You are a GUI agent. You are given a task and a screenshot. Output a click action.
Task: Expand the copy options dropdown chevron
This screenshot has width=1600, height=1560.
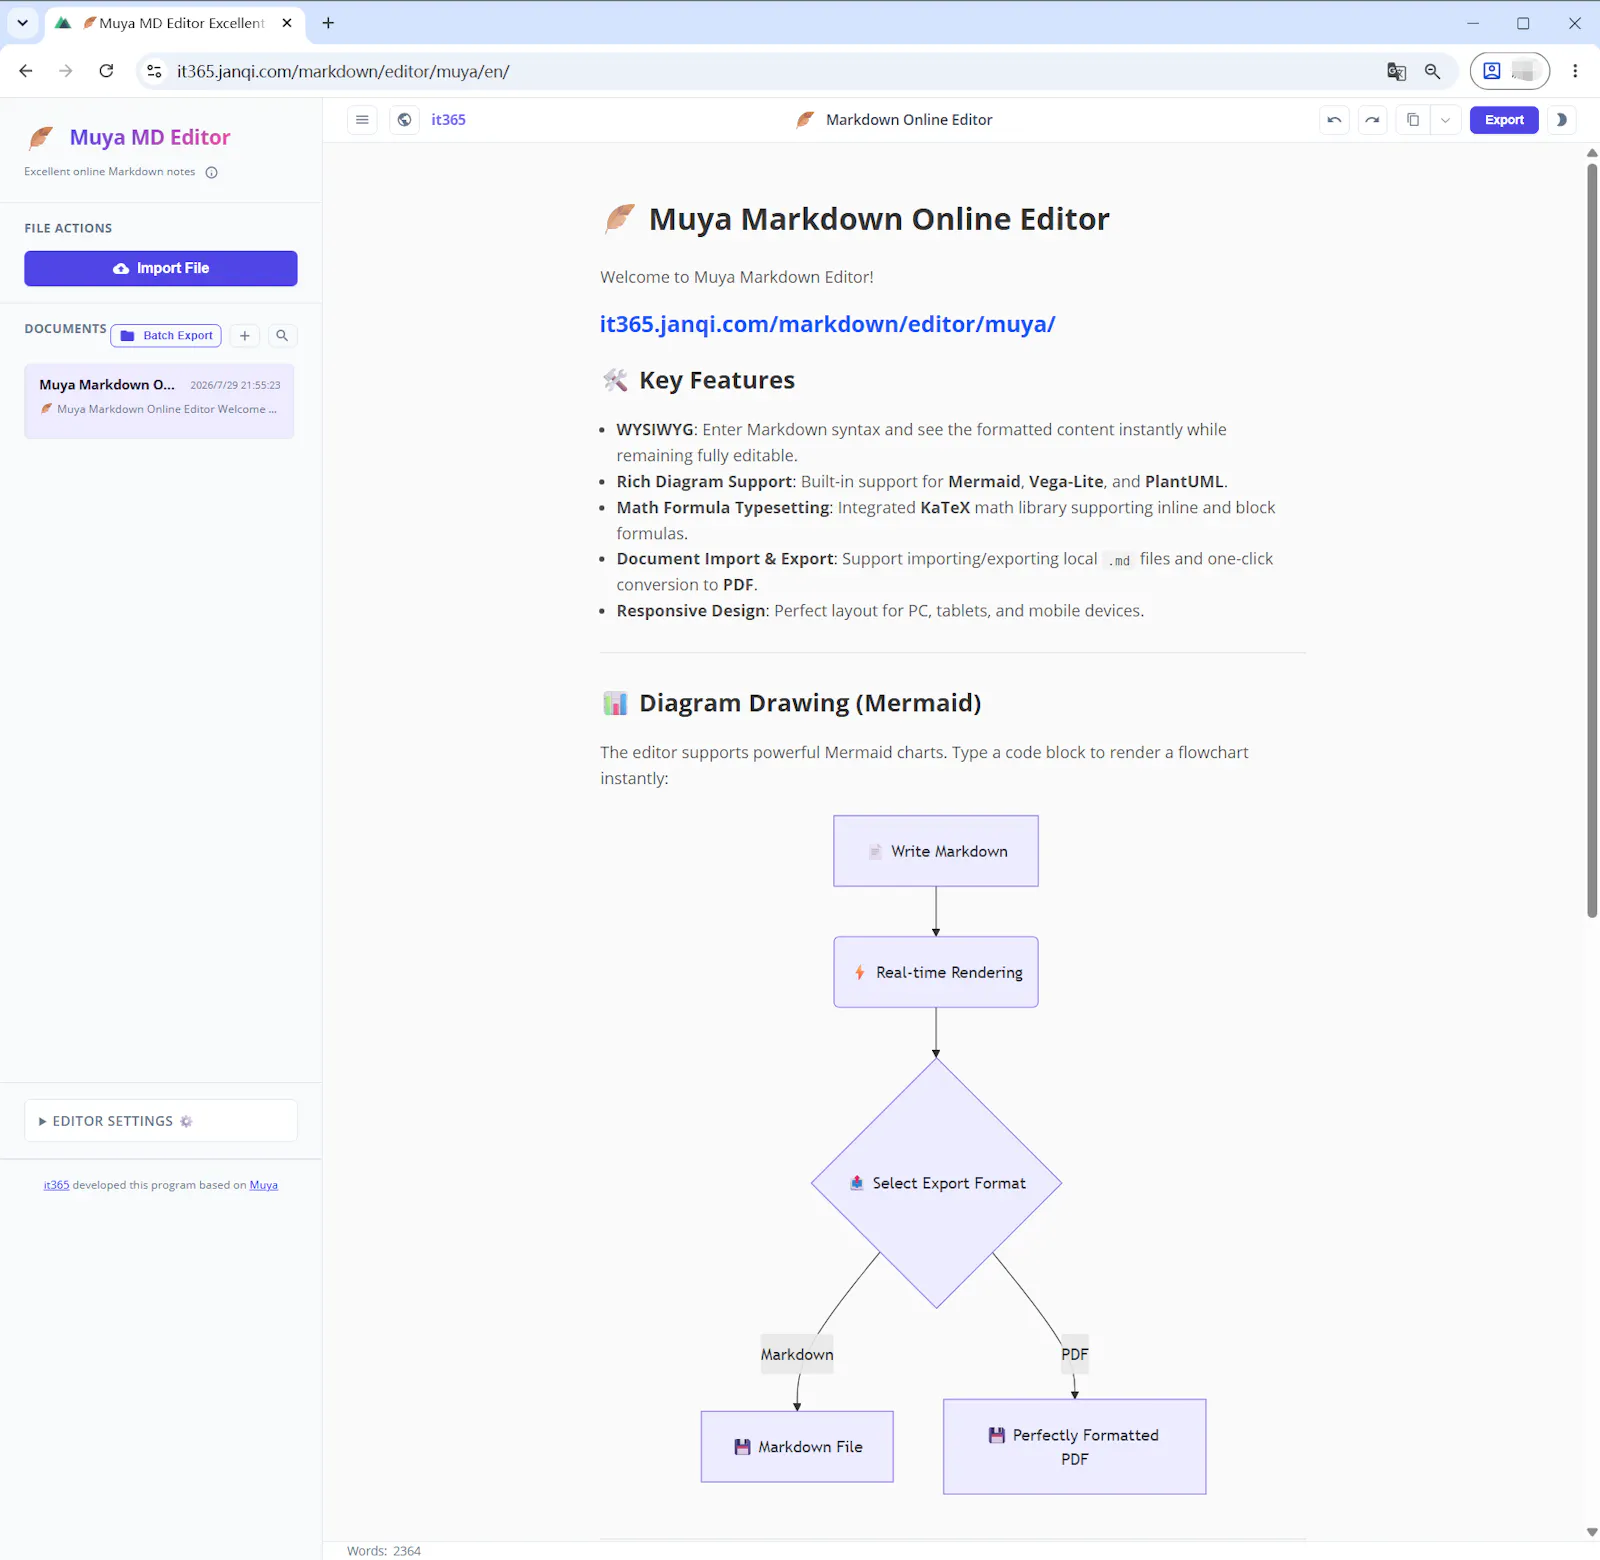[x=1445, y=120]
